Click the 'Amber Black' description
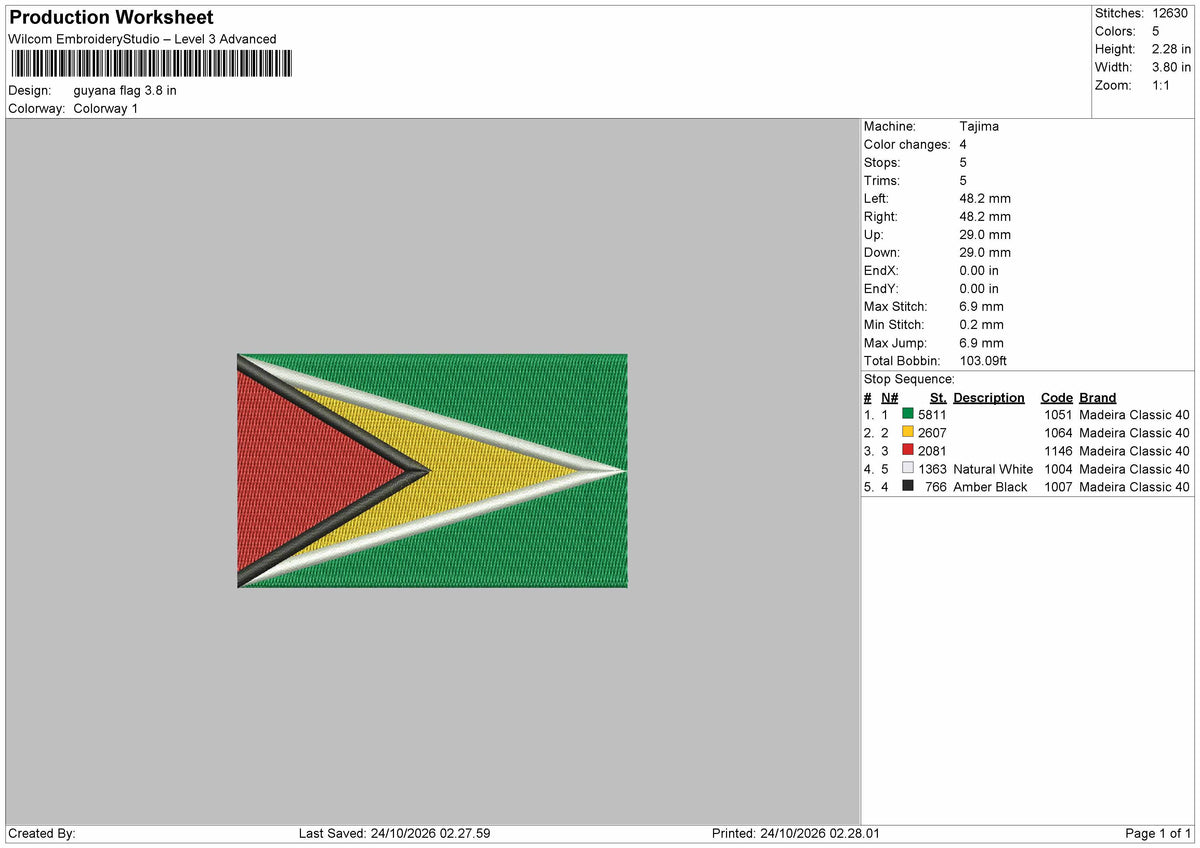 990,486
